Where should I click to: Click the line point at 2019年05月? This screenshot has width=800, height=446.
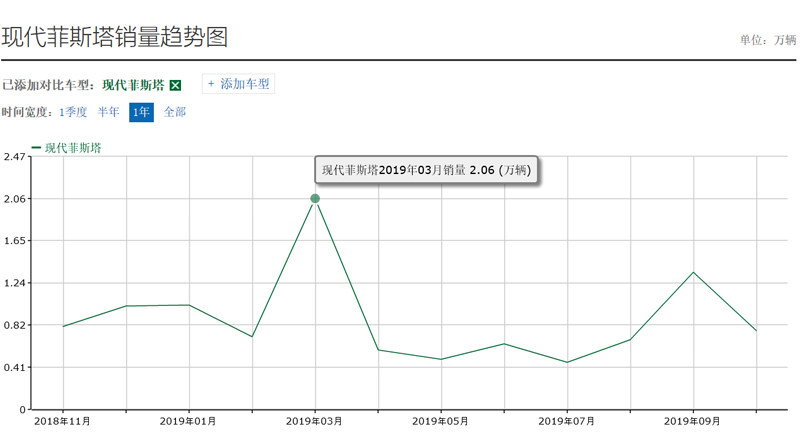click(x=441, y=359)
